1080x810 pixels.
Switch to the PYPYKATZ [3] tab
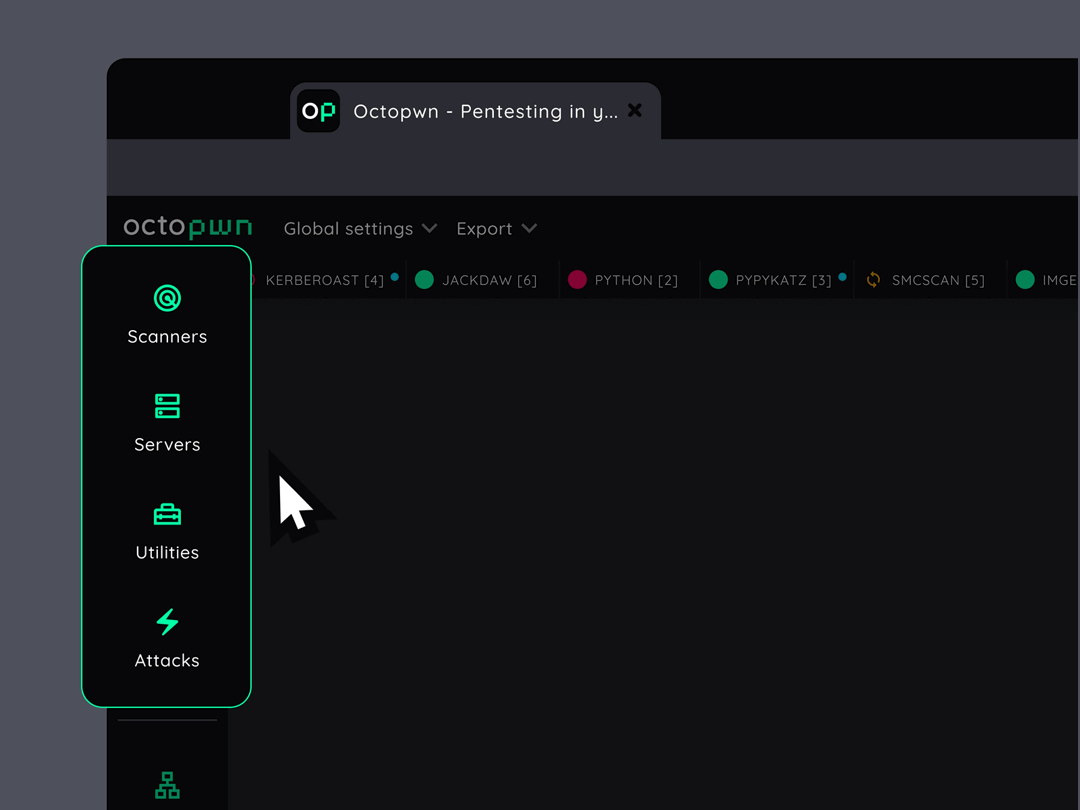[777, 280]
